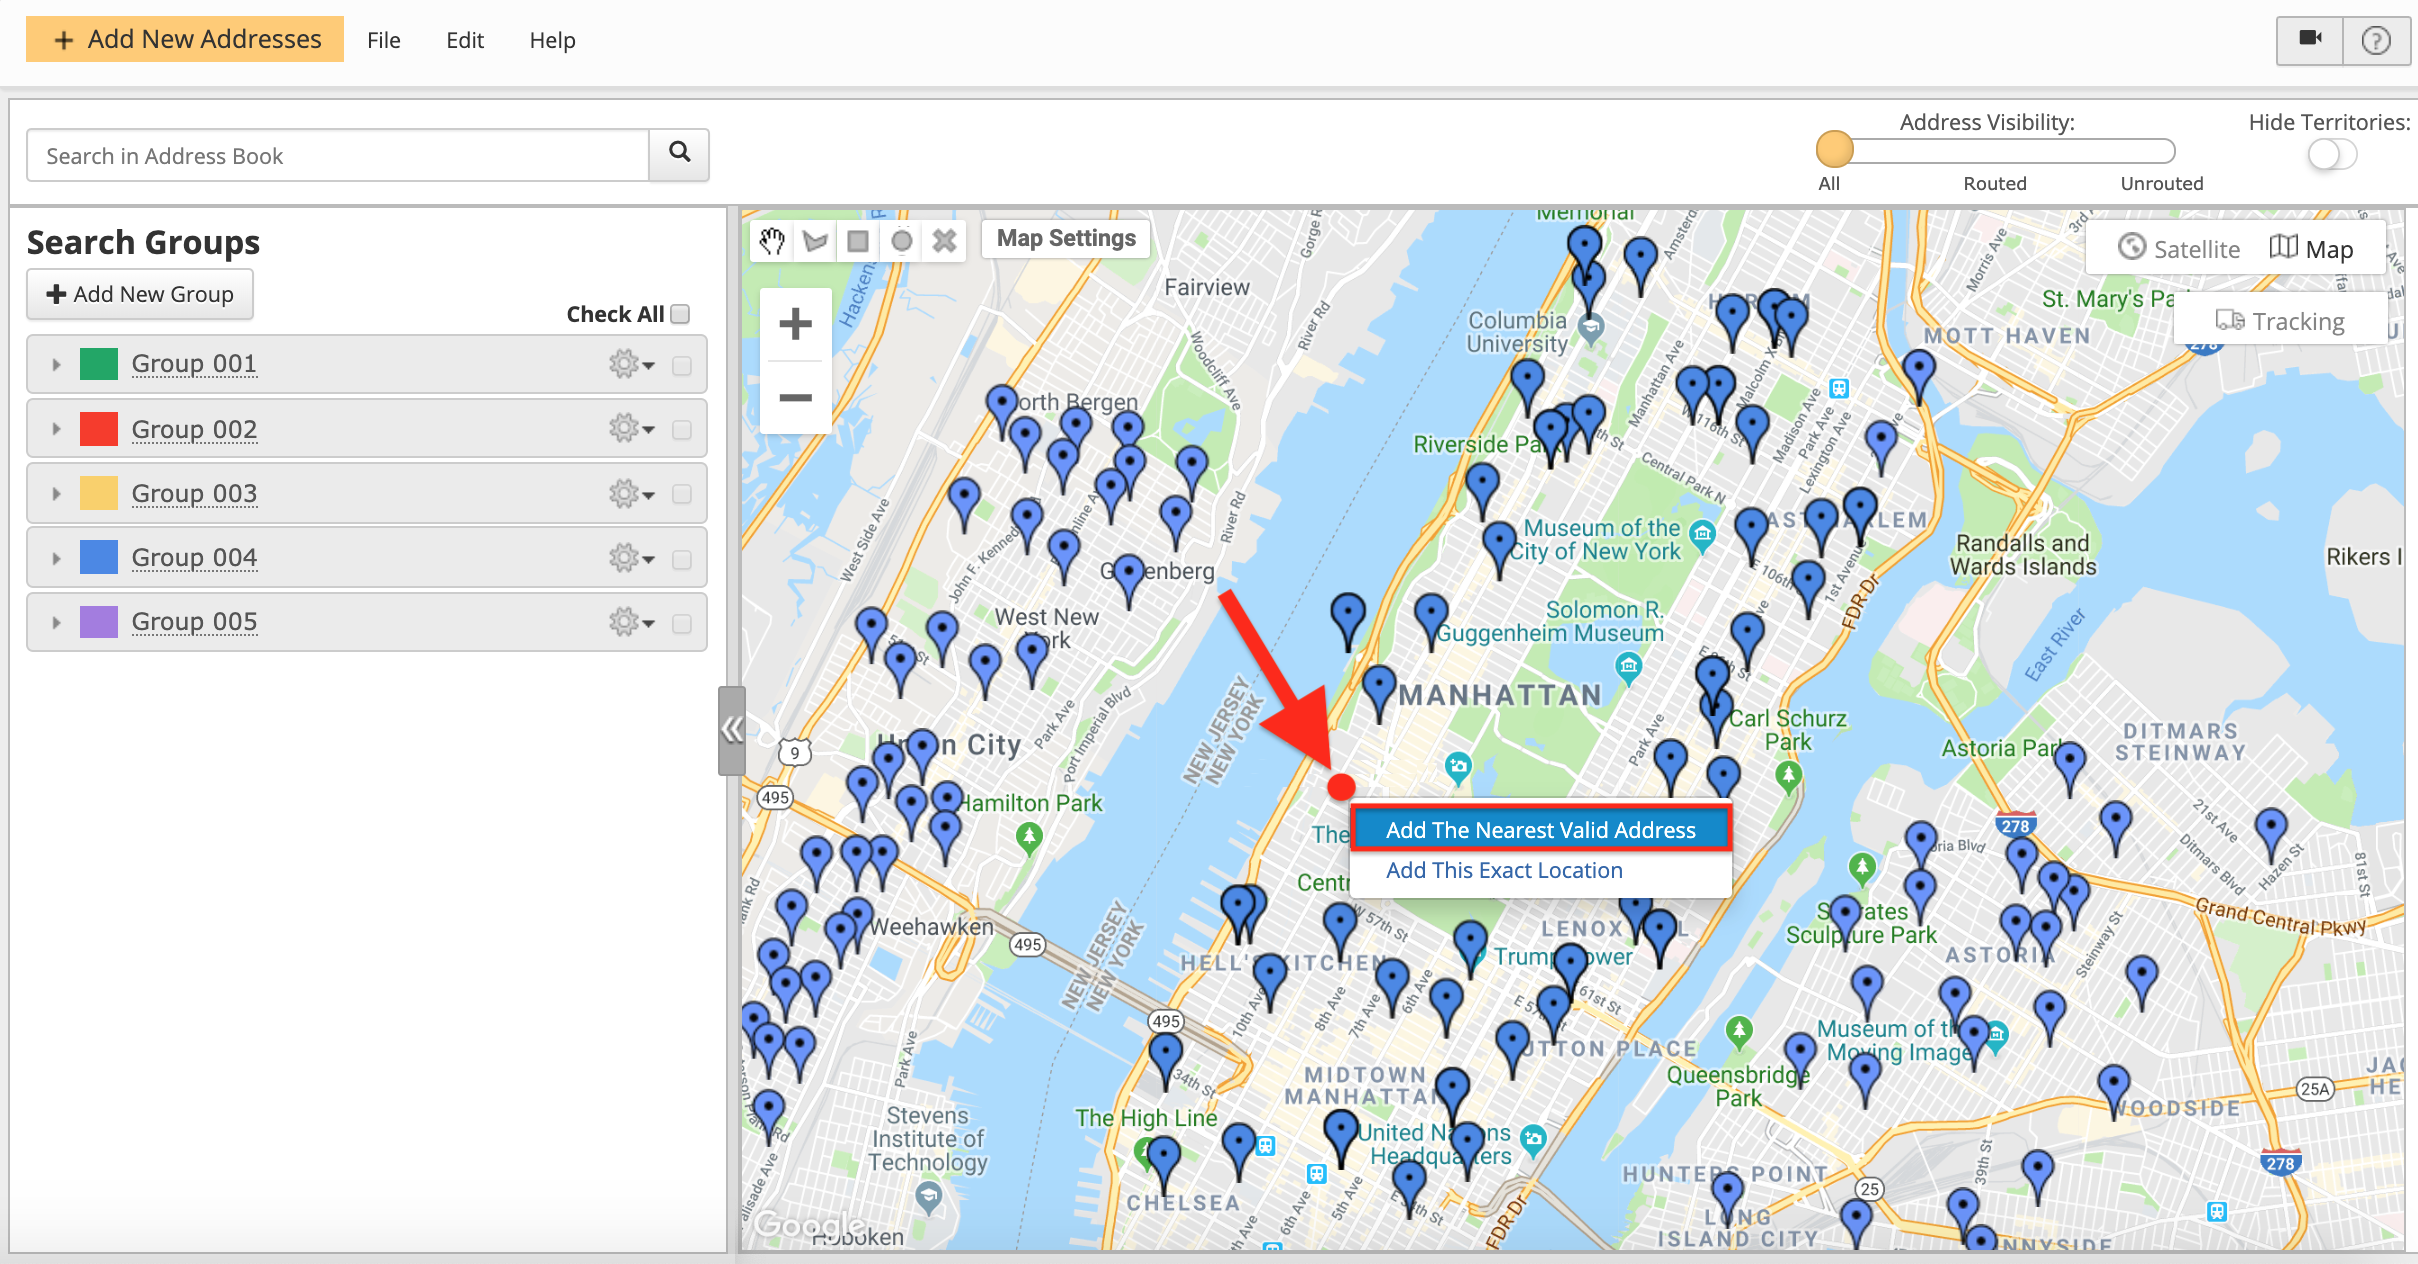2418x1264 pixels.
Task: Check the Group 003 checkbox
Action: point(682,494)
